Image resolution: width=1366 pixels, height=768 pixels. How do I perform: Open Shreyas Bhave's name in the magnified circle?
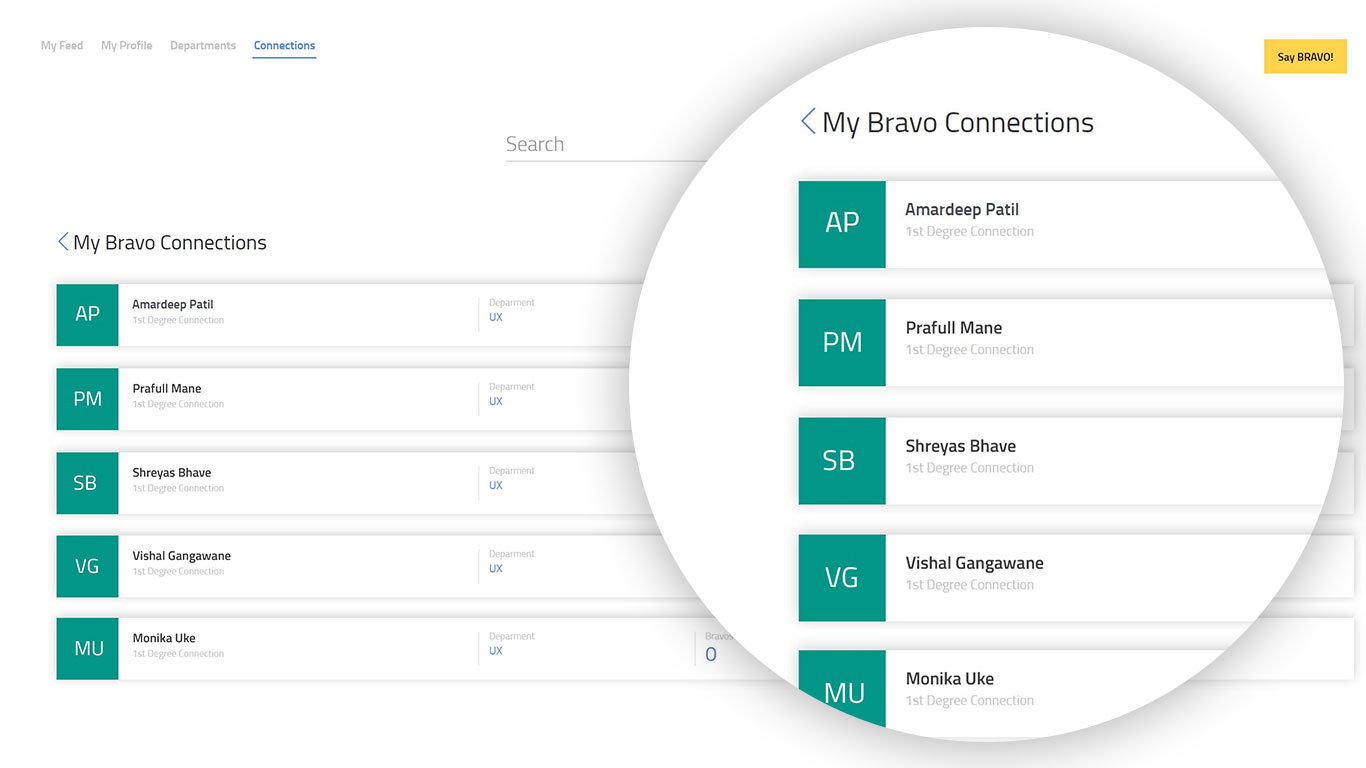[960, 446]
